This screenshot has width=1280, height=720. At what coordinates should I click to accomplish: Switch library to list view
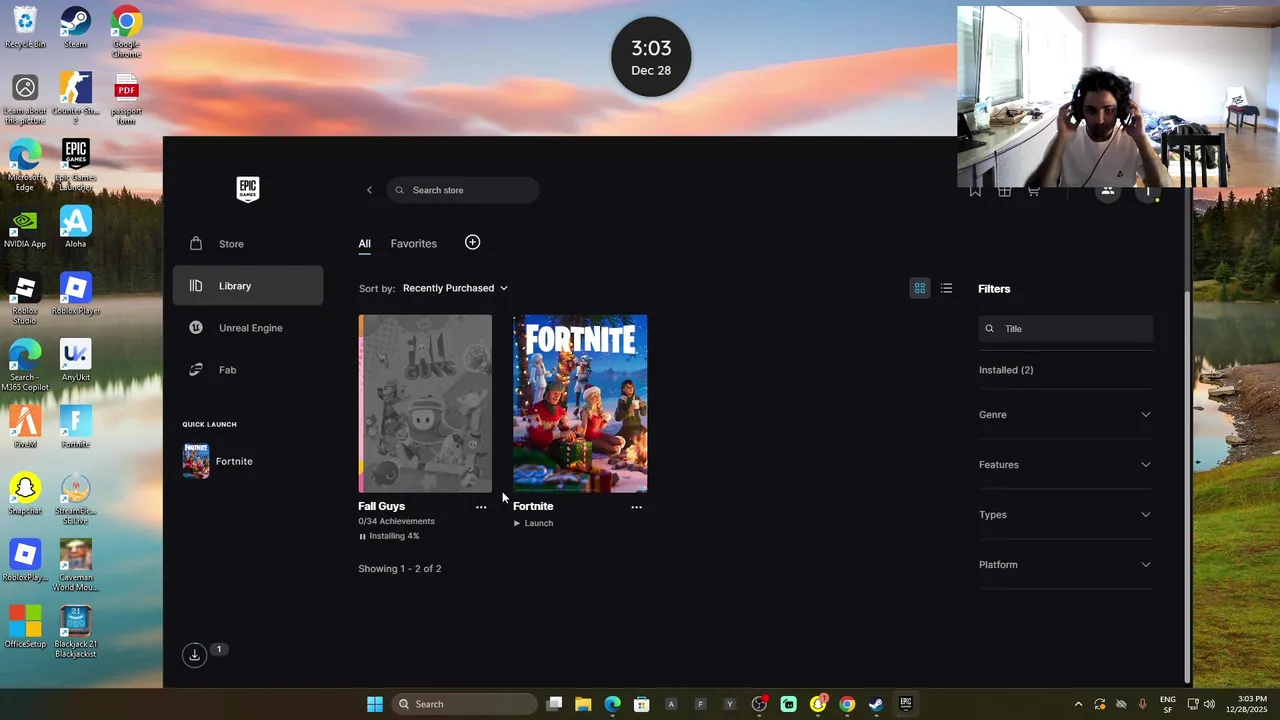tap(946, 288)
